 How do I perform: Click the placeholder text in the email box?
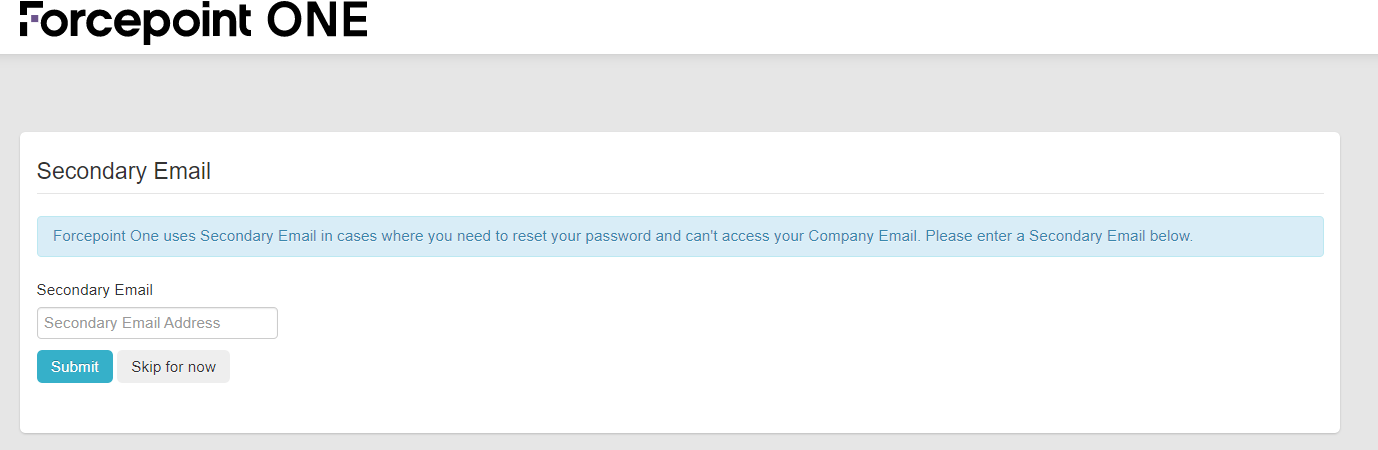tap(132, 323)
